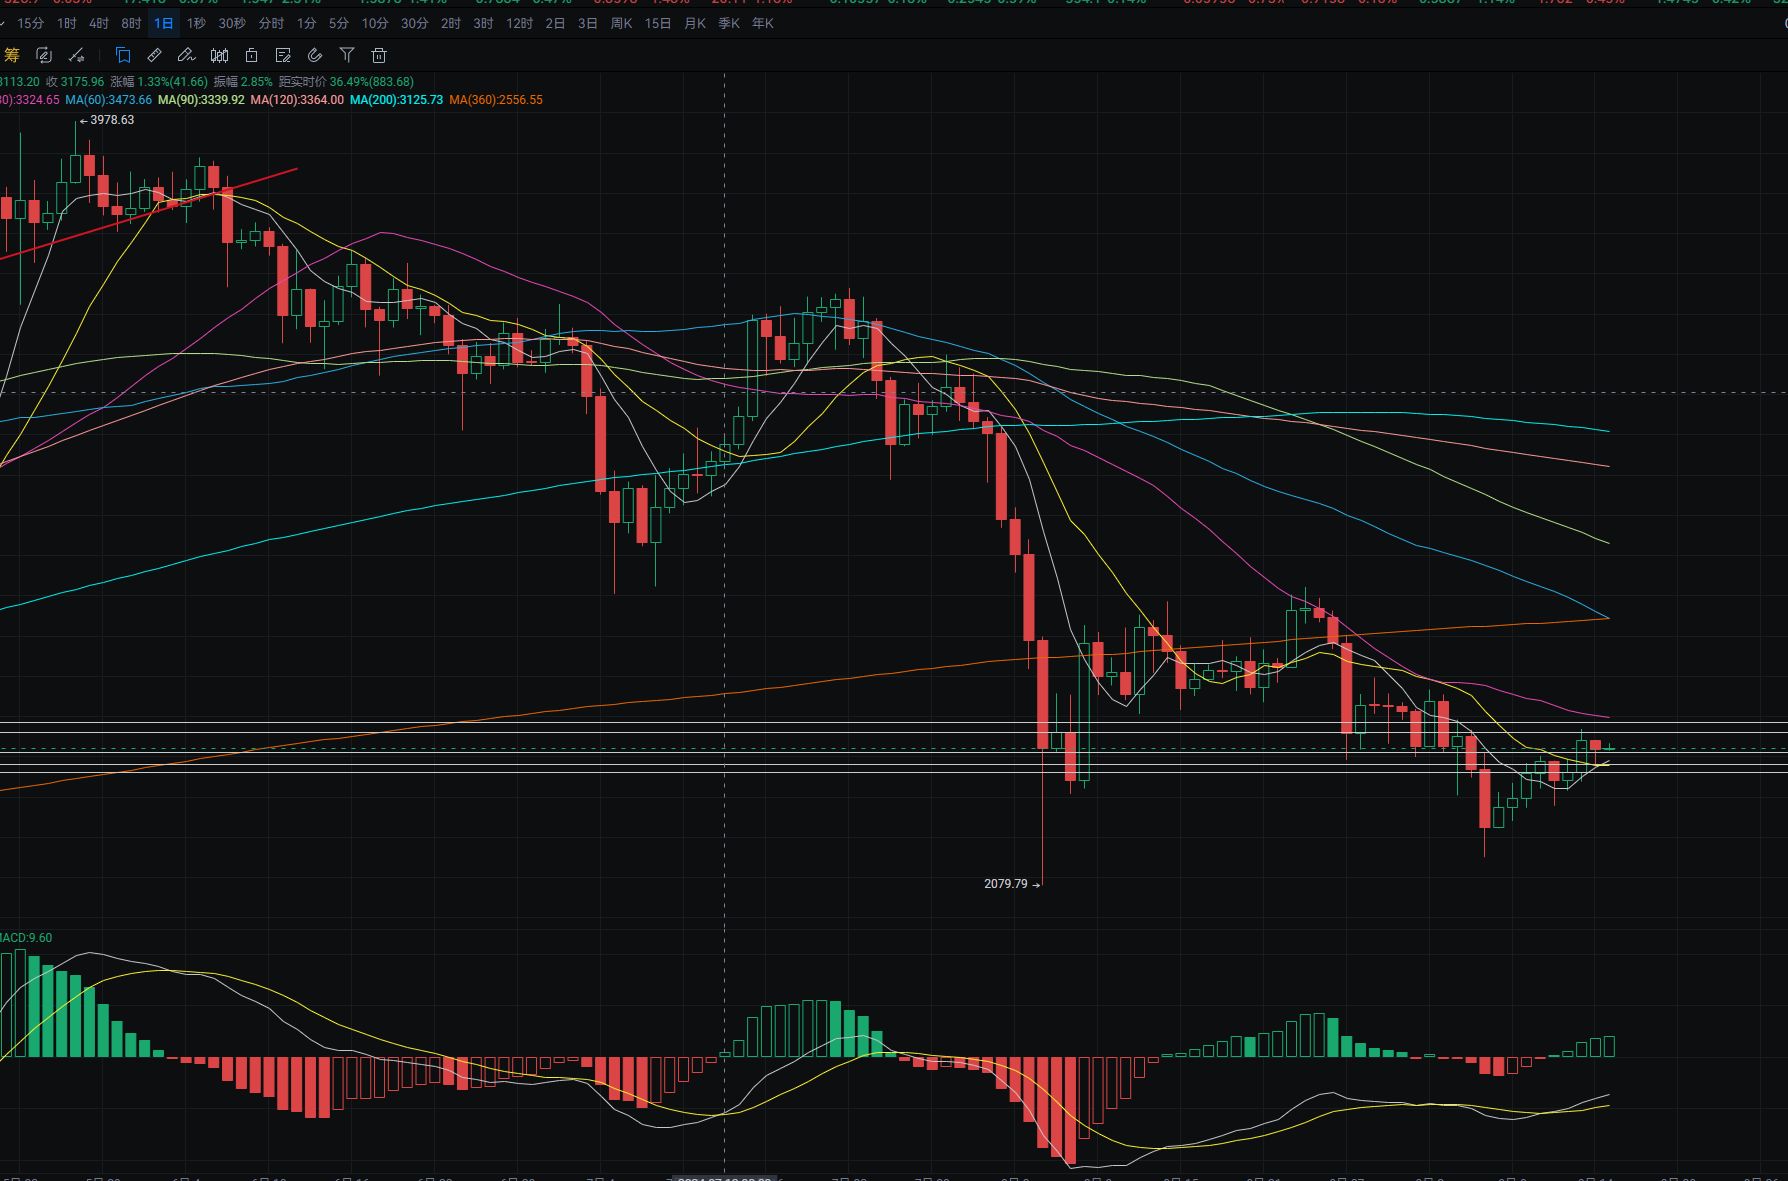Open the funnel filter icon

tap(347, 56)
